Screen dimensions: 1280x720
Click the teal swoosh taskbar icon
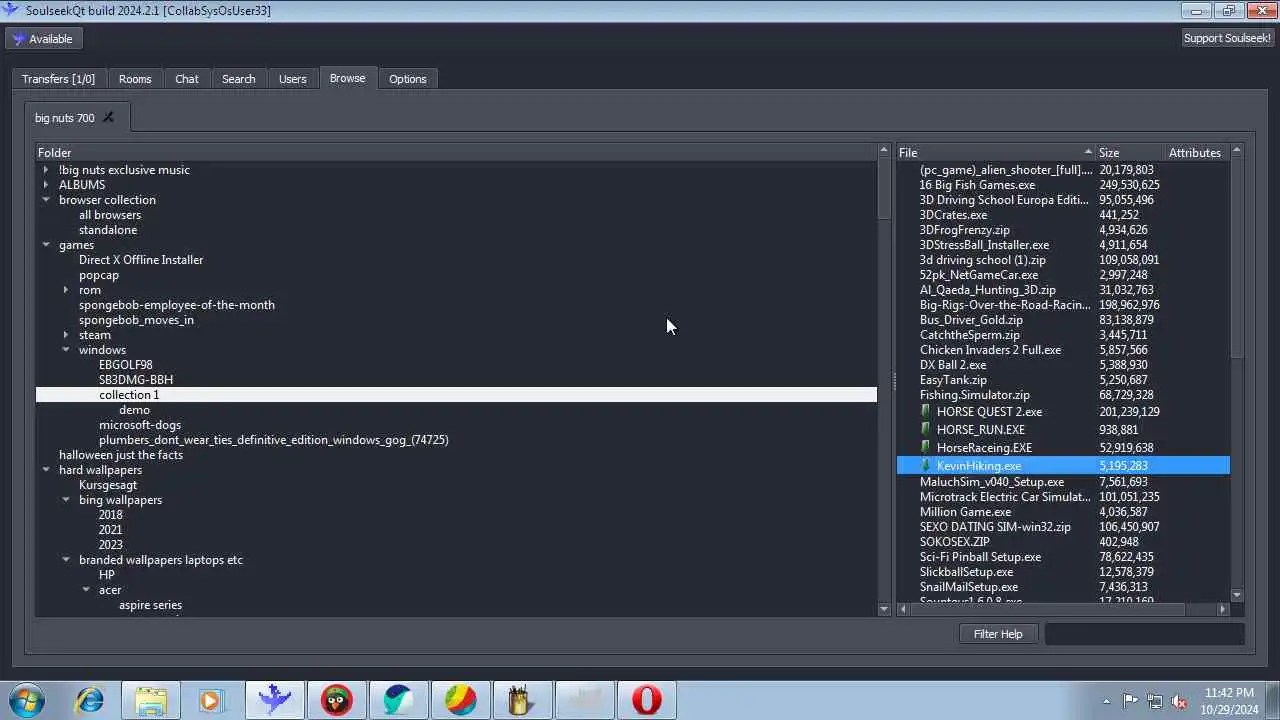tap(399, 700)
